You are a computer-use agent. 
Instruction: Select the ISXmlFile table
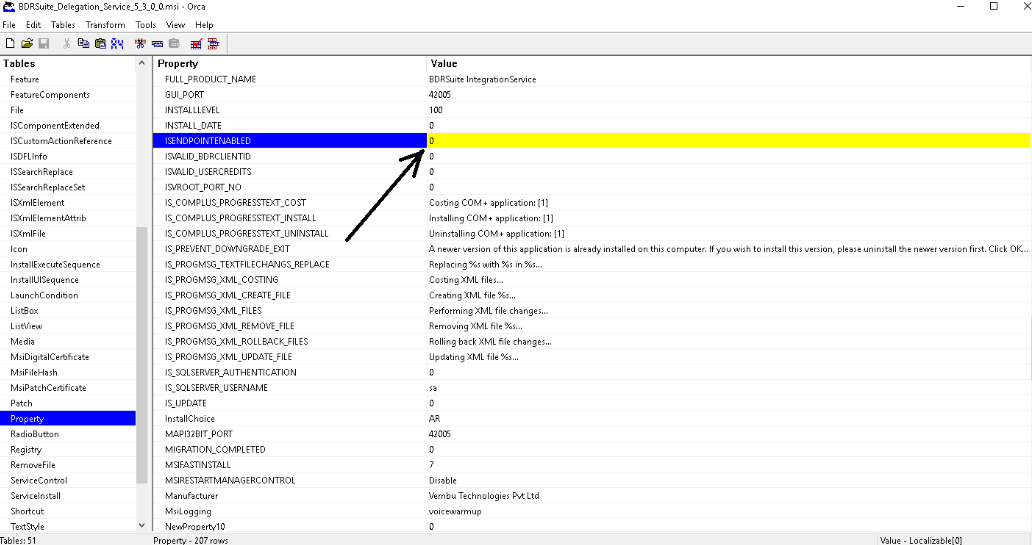click(x=28, y=234)
